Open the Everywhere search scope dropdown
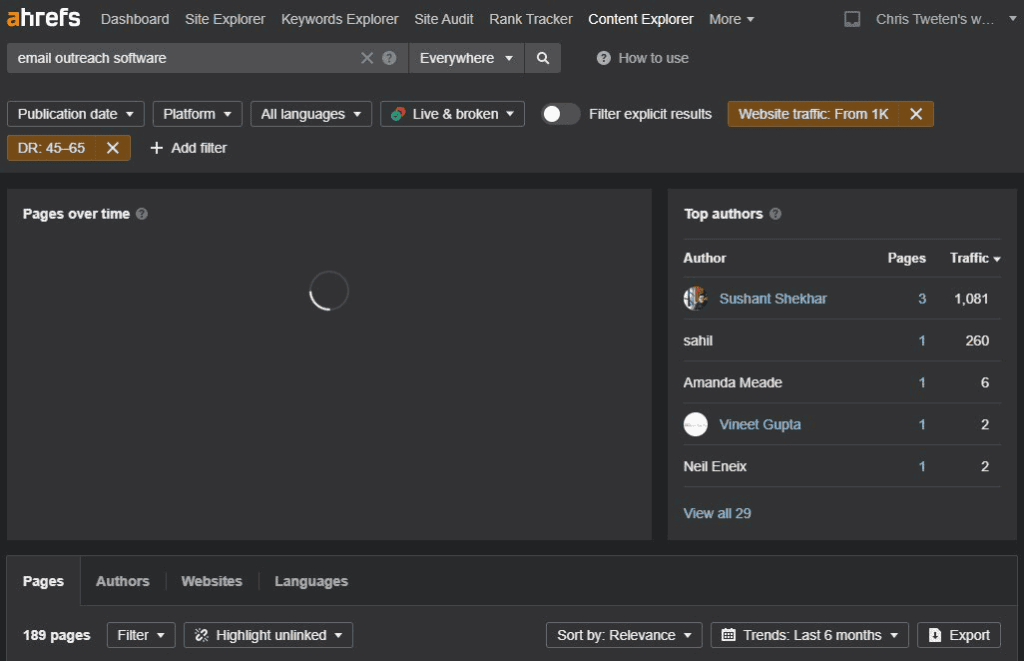 [466, 58]
